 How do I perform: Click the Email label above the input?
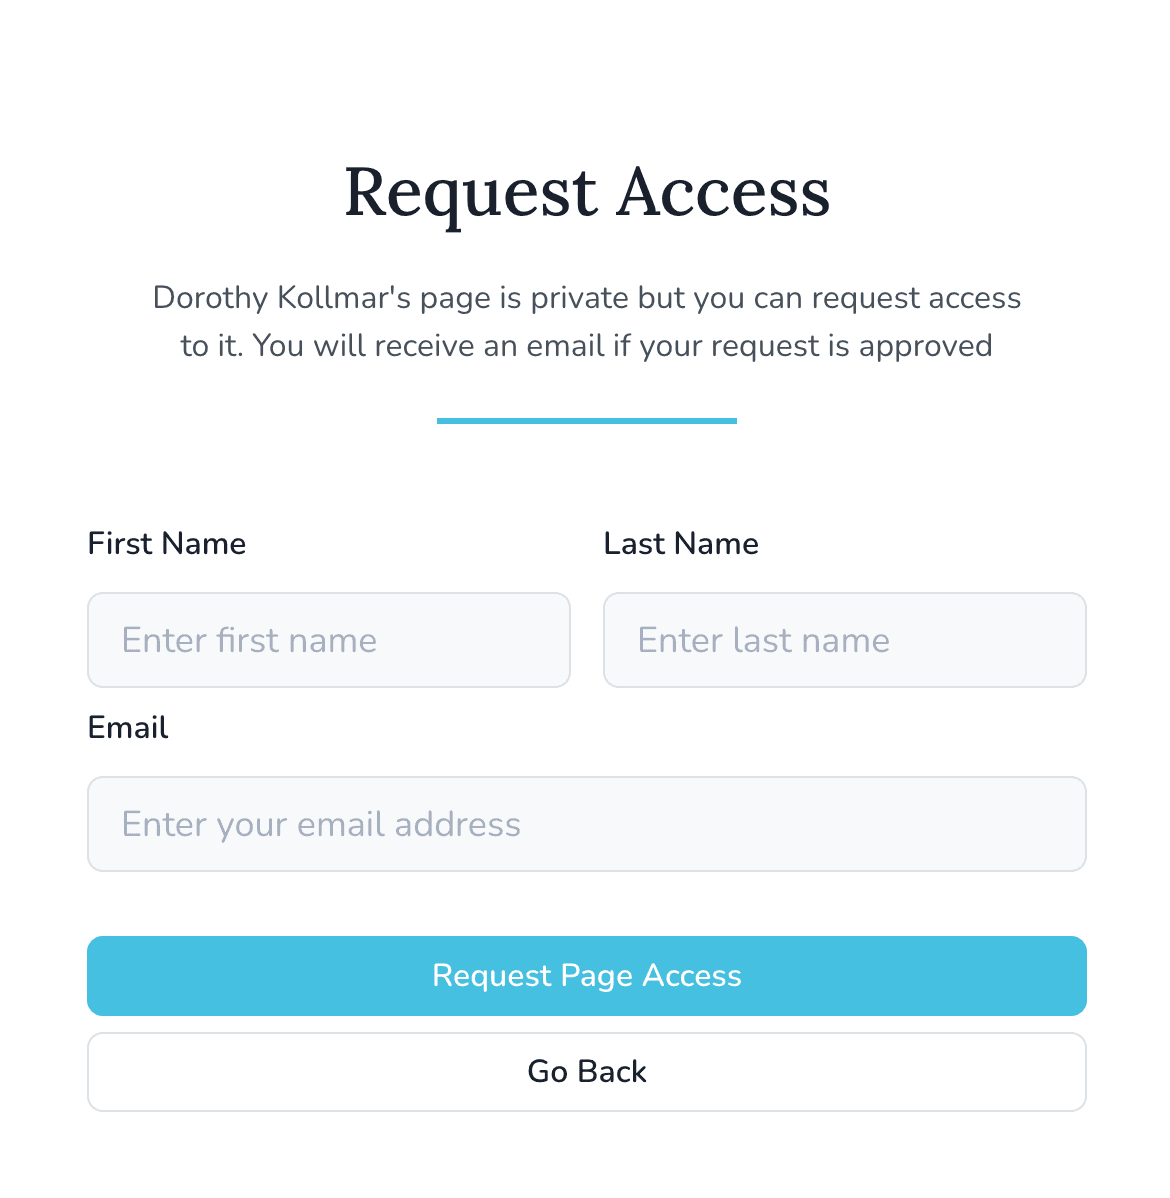pos(128,727)
